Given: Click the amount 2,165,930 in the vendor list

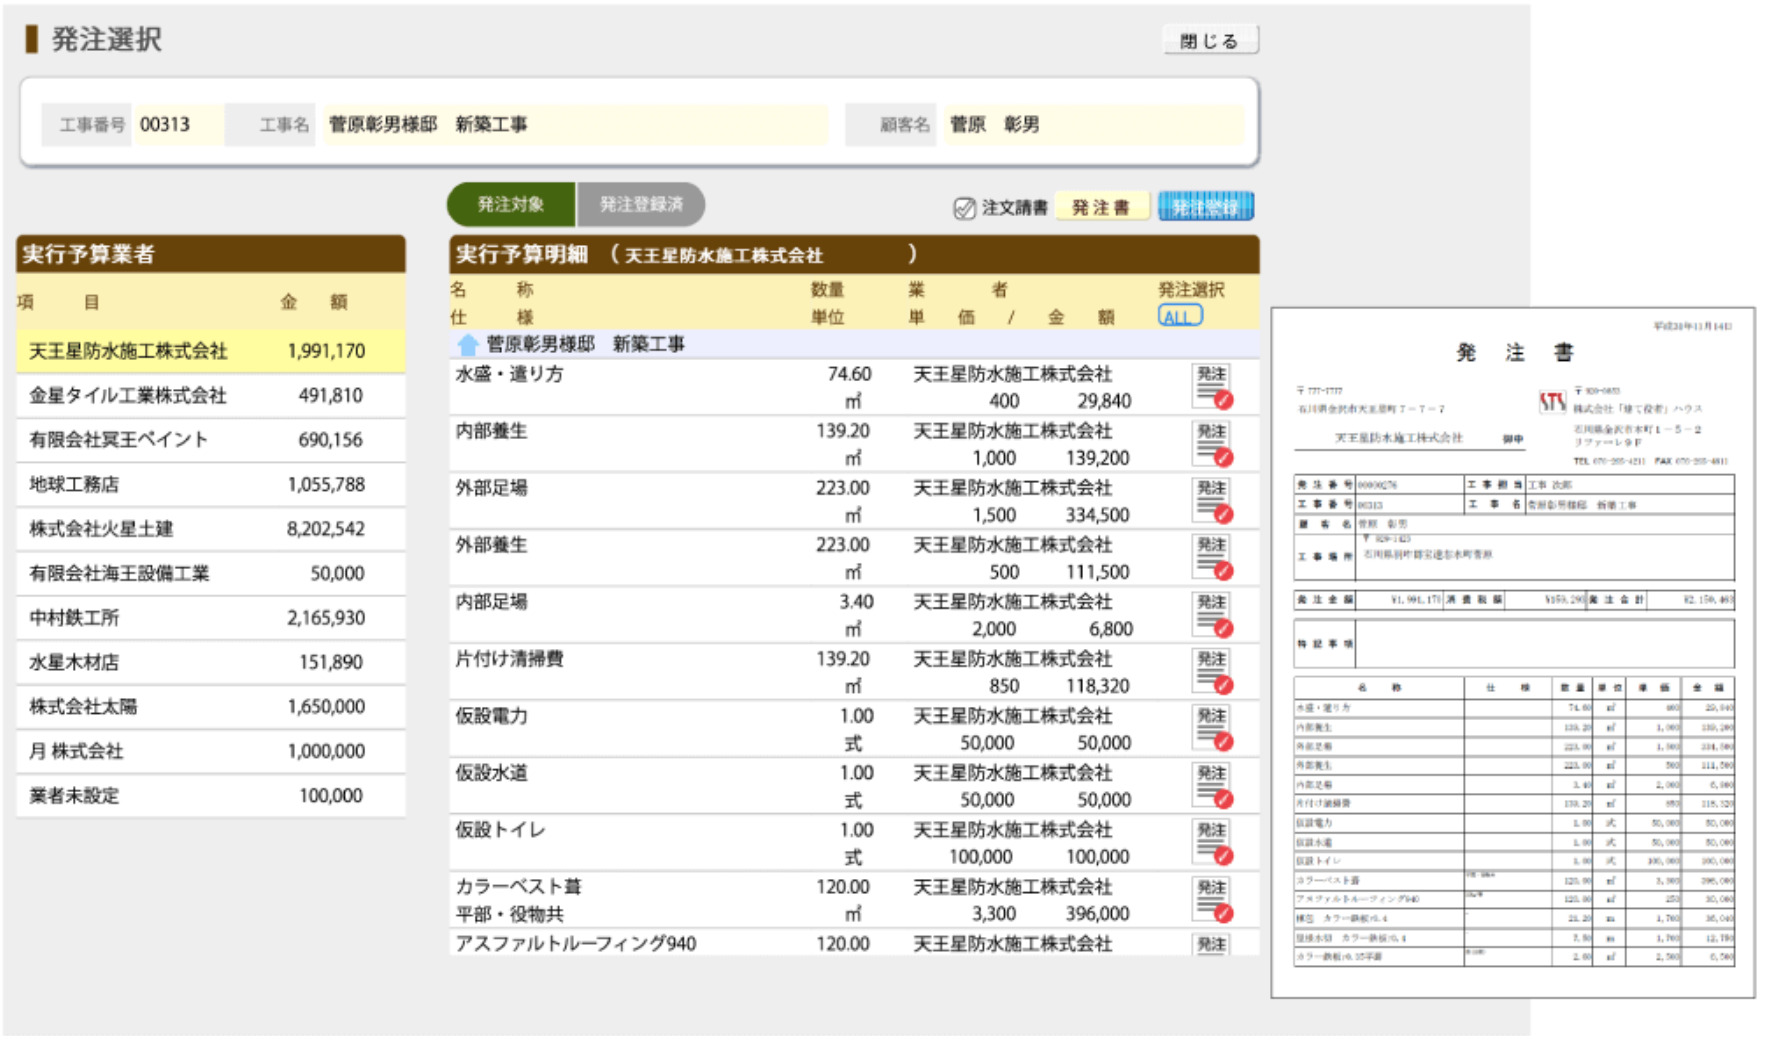Looking at the screenshot, I should pos(326,618).
